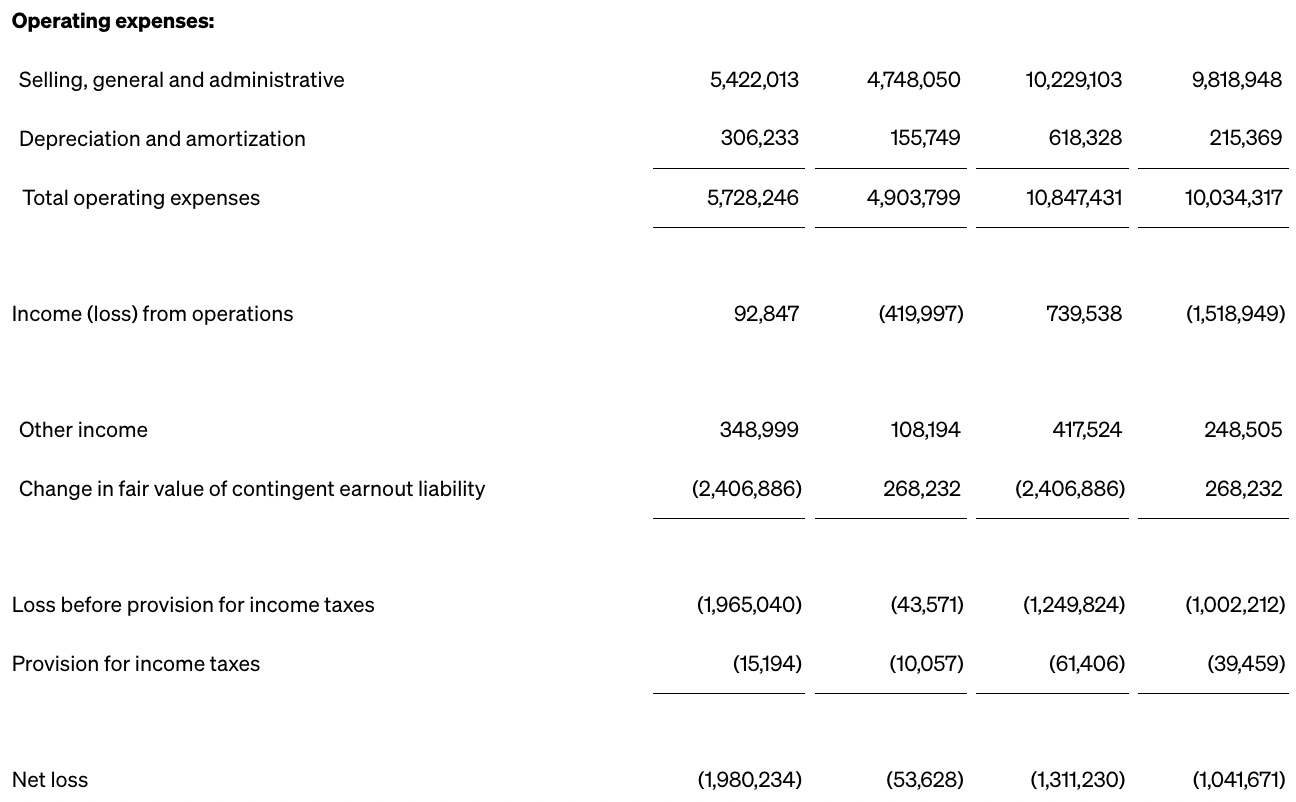Select the (1,041,671) net loss value
Viewport: 1296px width, 802px height.
click(x=1239, y=780)
